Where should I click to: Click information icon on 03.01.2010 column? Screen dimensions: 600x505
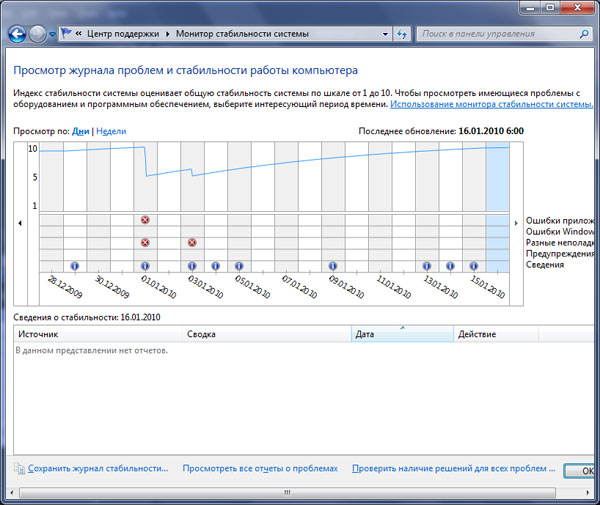[192, 266]
